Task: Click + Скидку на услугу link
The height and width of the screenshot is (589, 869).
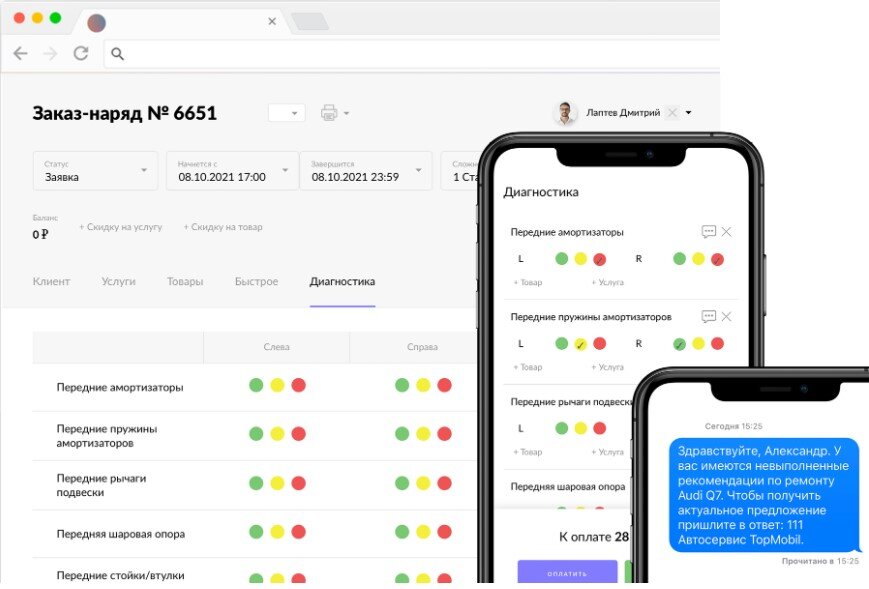Action: (x=120, y=227)
